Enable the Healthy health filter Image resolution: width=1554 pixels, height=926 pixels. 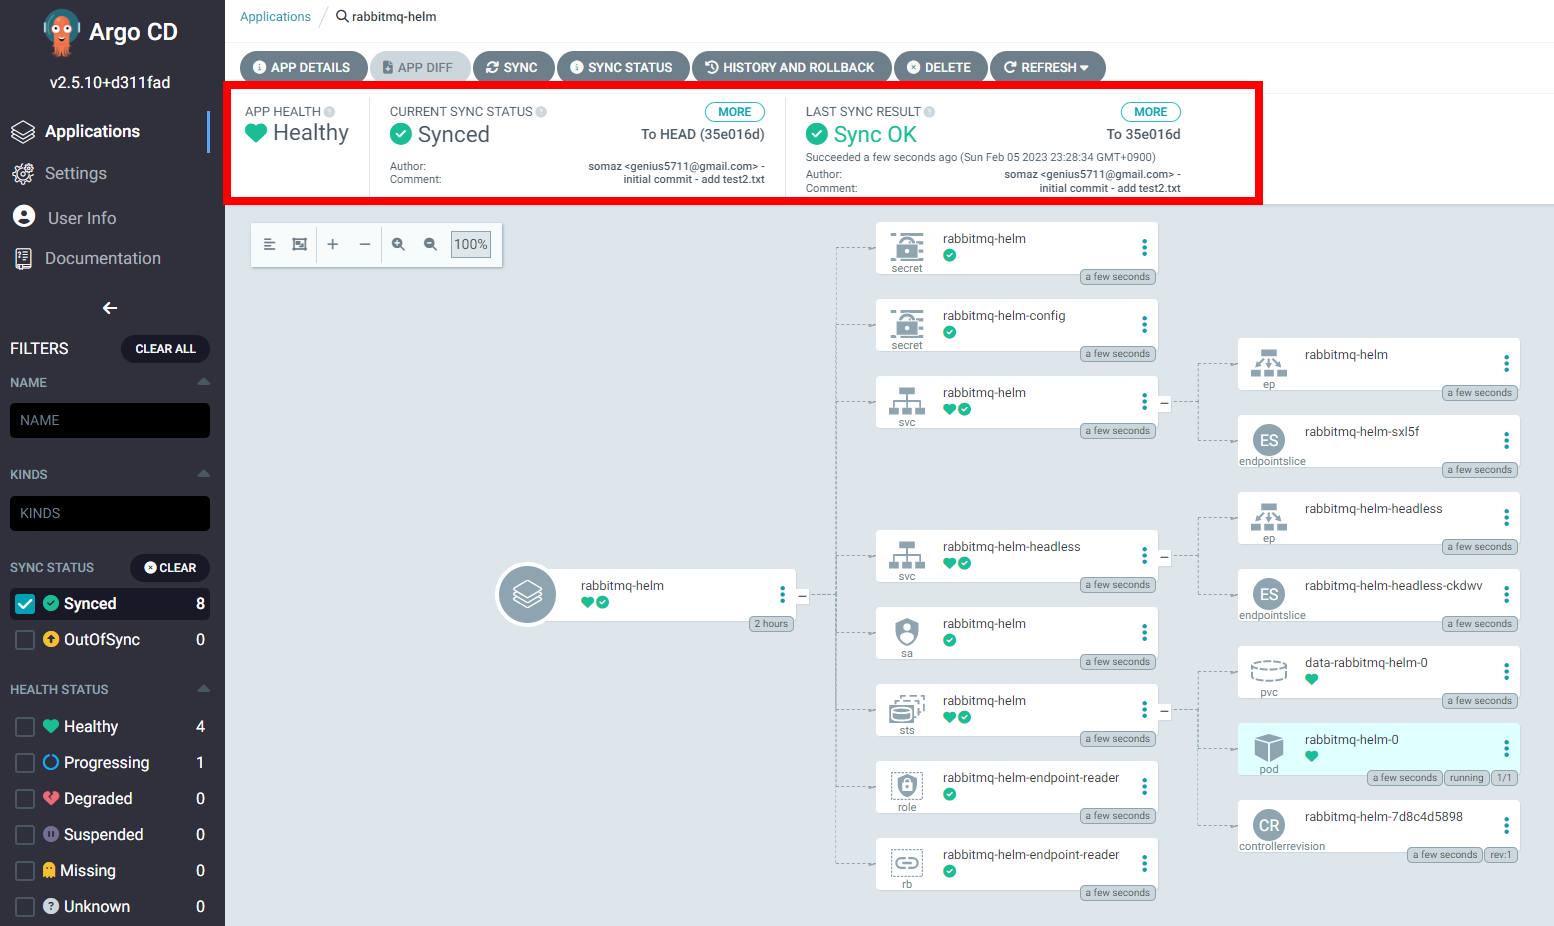(x=25, y=727)
